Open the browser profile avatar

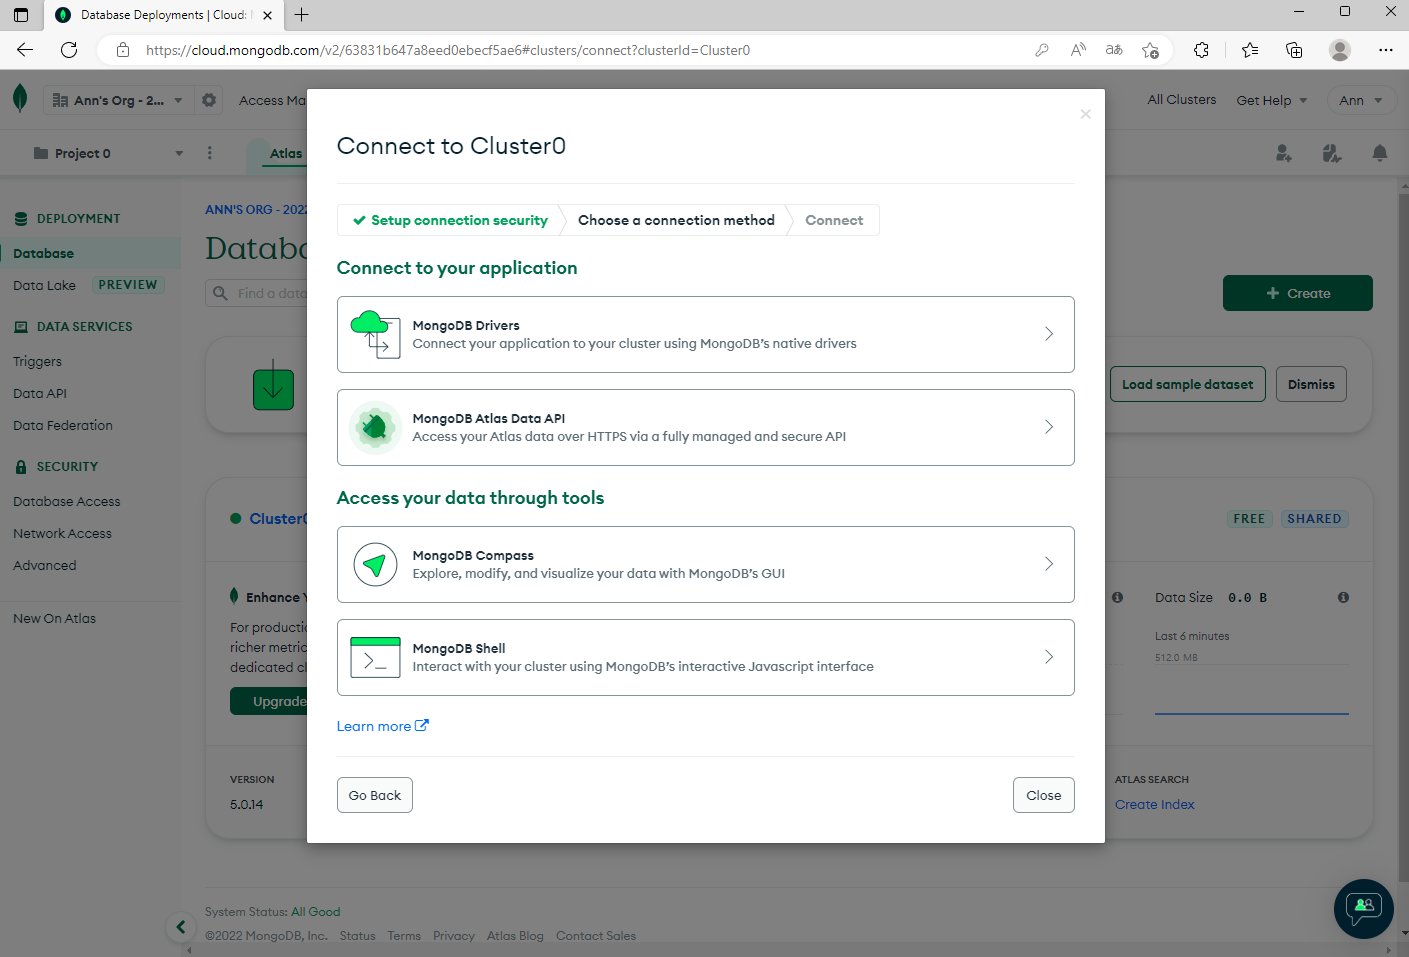[x=1340, y=50]
